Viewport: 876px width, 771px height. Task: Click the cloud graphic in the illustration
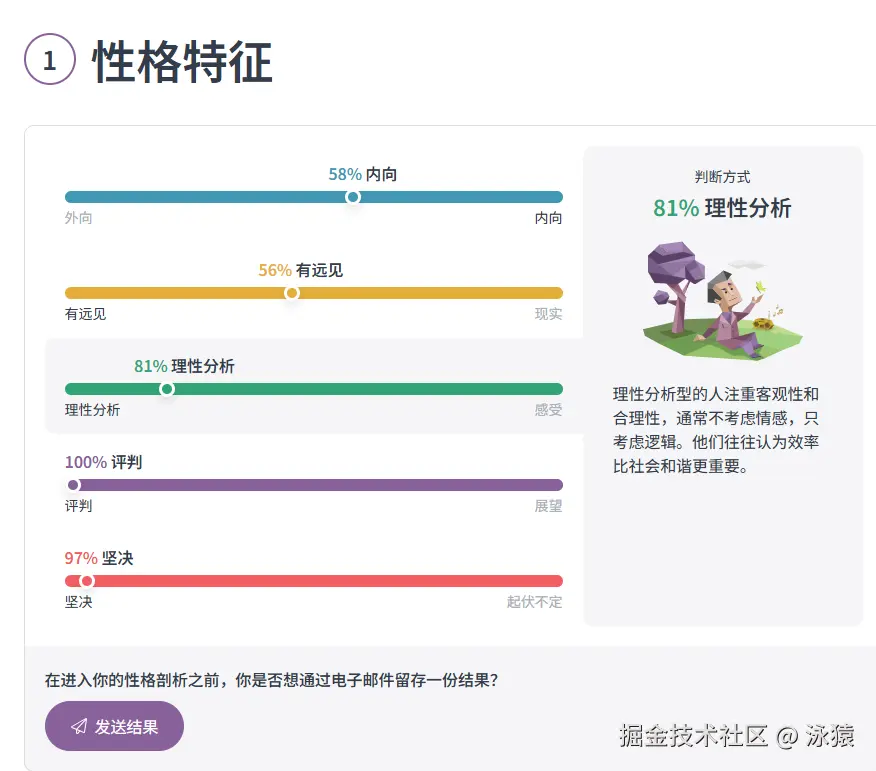(746, 265)
